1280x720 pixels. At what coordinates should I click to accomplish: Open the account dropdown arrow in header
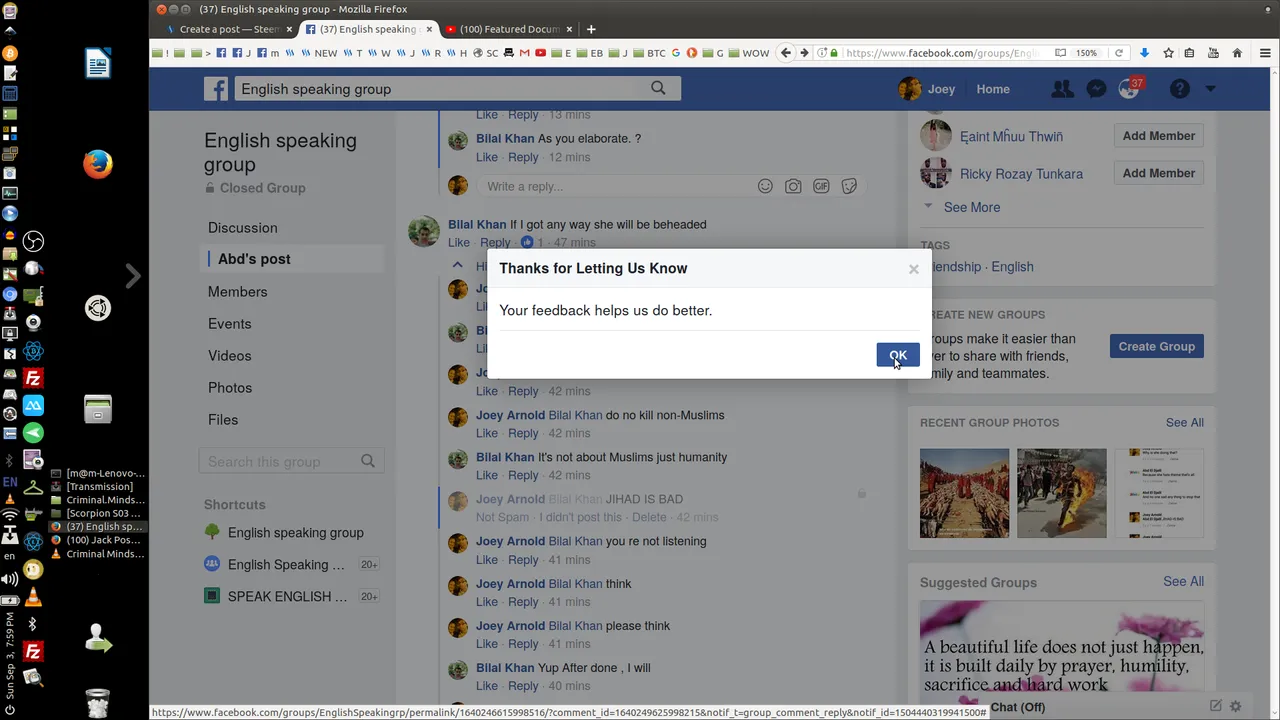[x=1210, y=89]
